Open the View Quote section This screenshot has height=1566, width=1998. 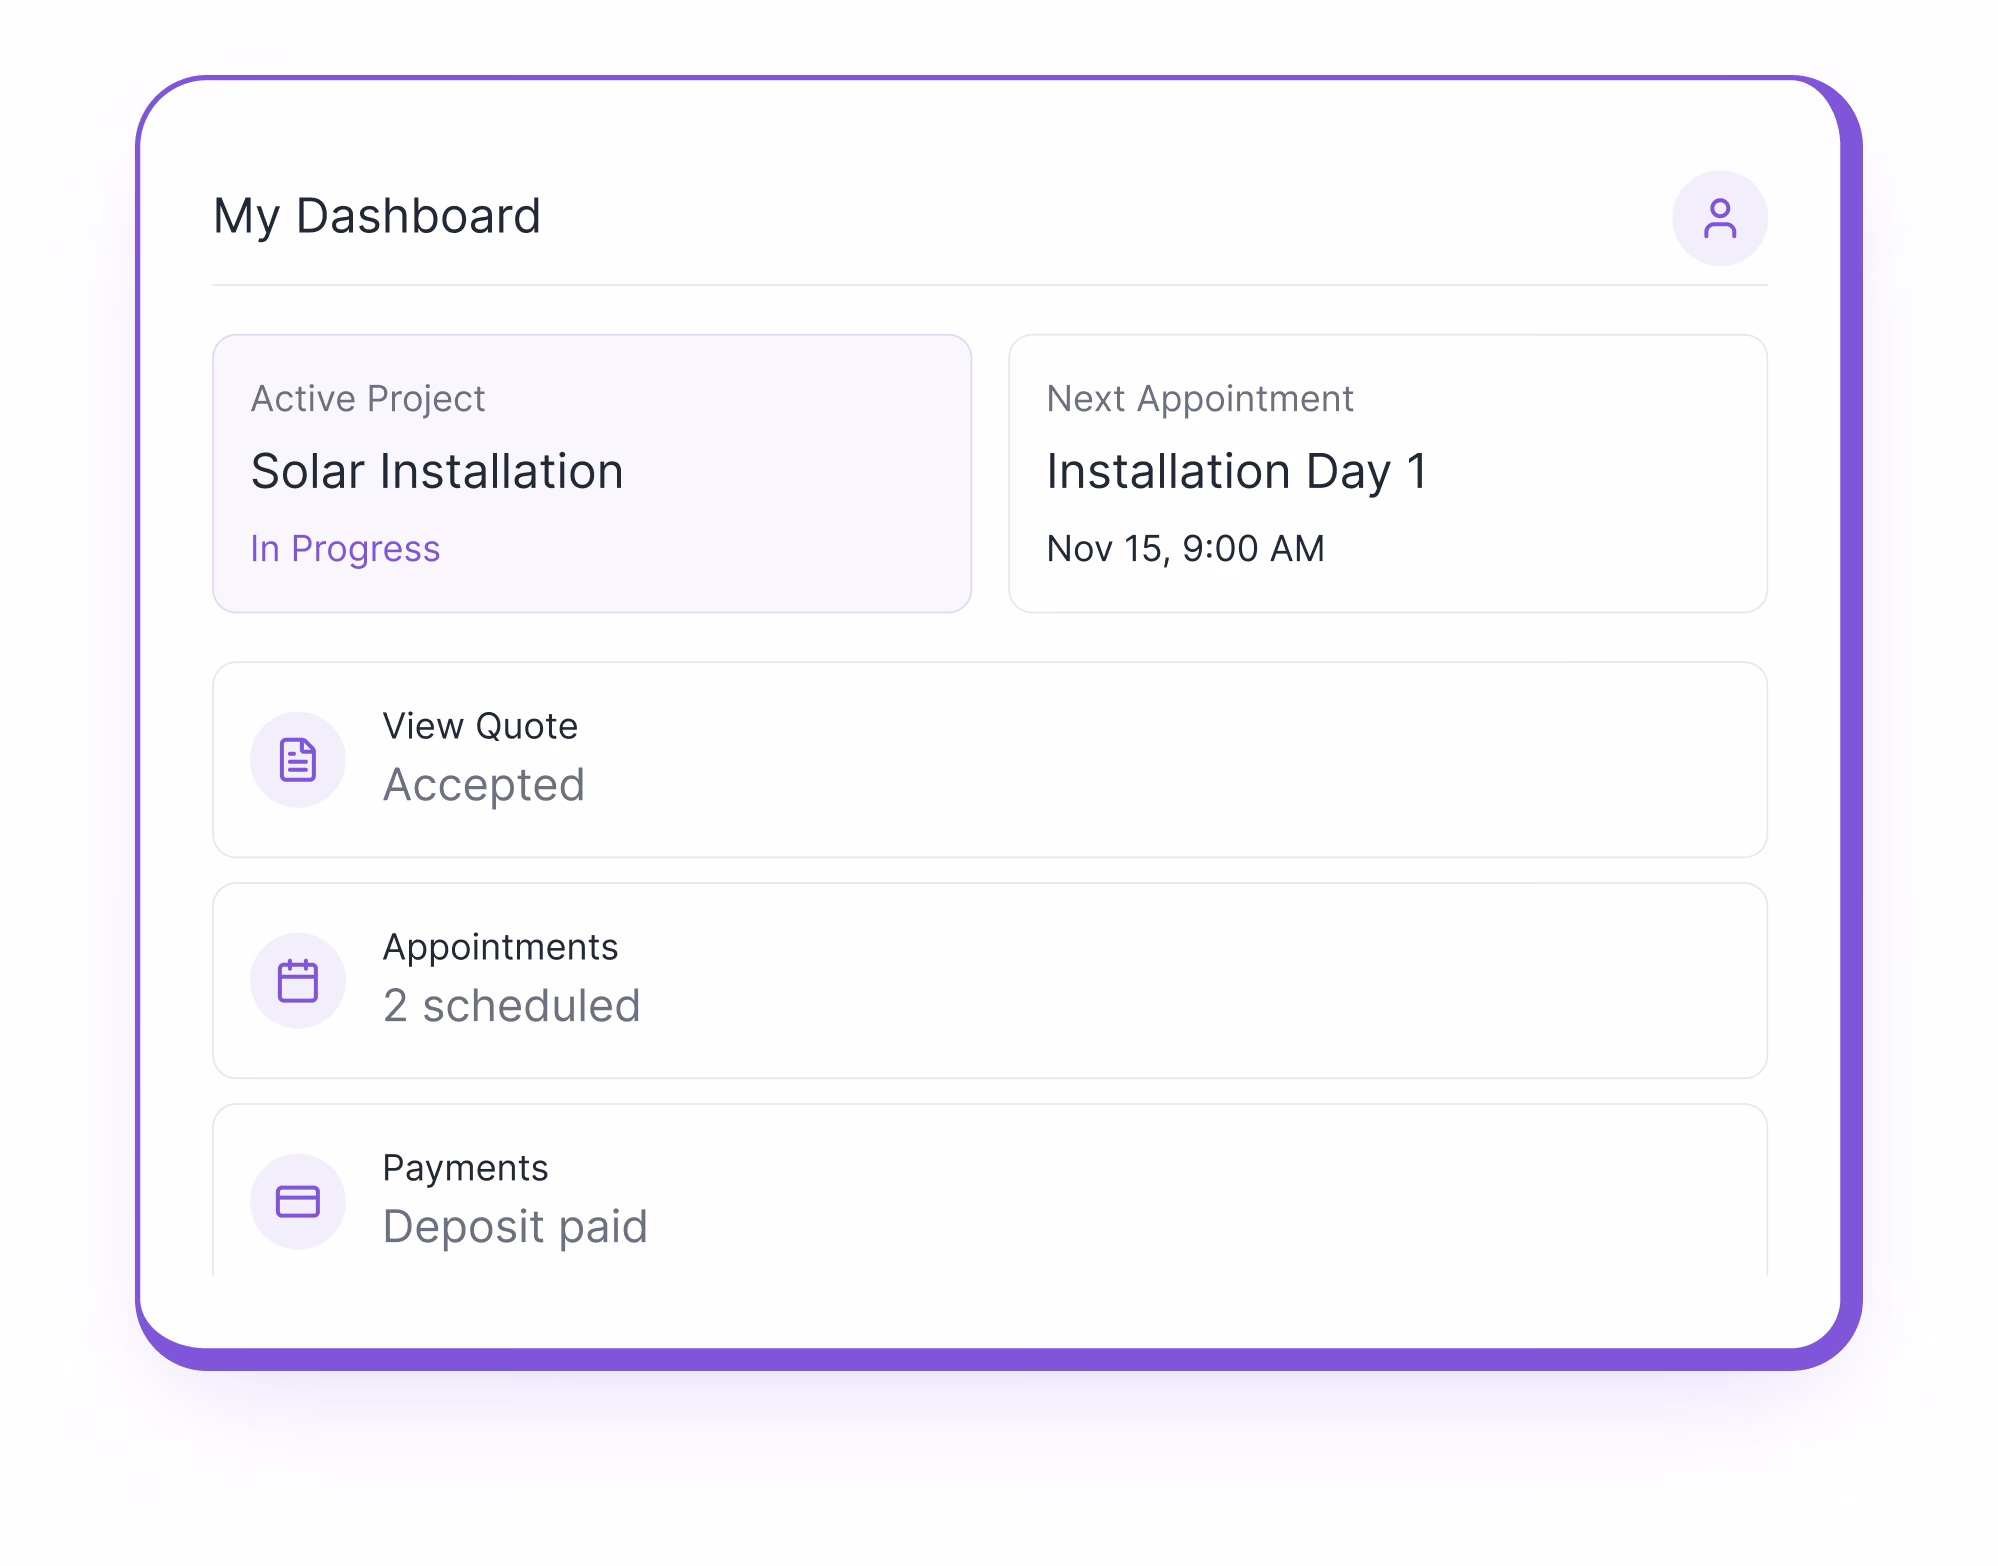(x=990, y=758)
